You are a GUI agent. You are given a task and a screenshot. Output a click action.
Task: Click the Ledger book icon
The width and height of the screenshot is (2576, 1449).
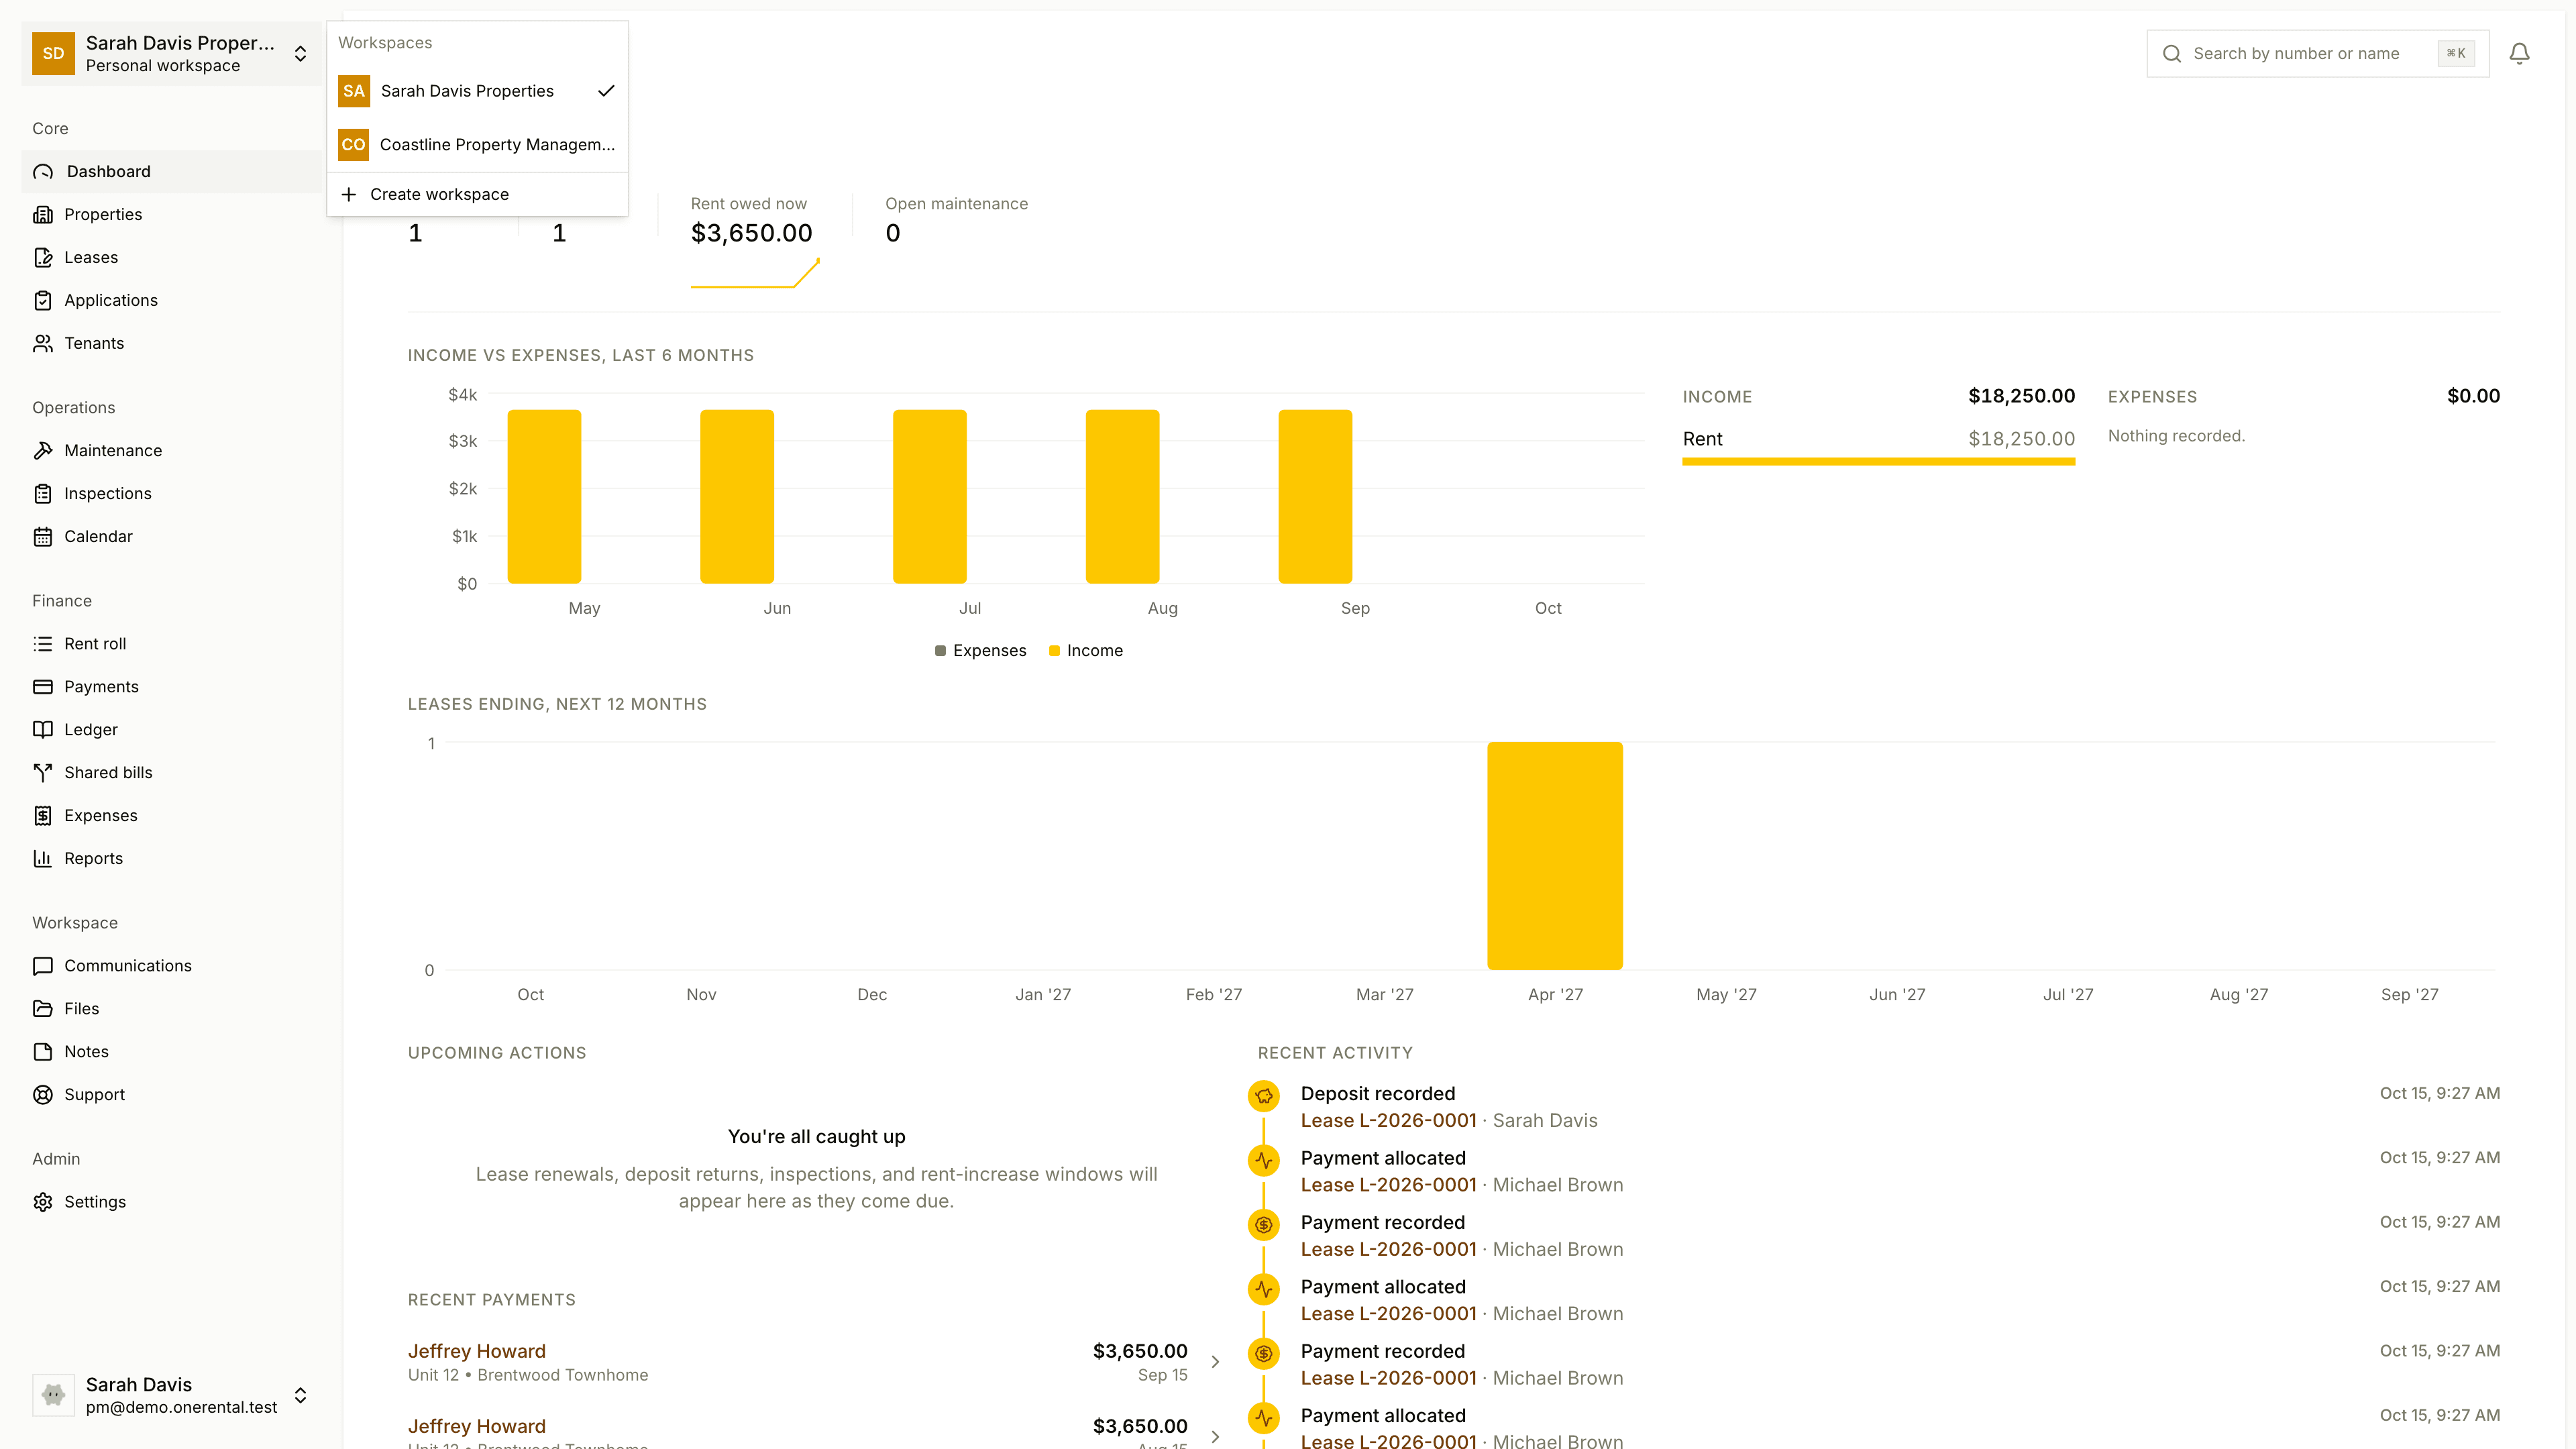tap(43, 730)
